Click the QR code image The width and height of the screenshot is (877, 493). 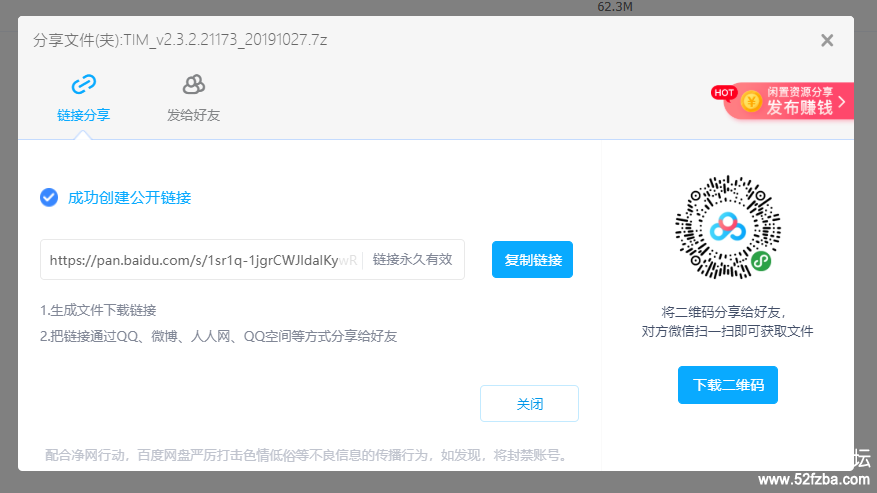(728, 227)
